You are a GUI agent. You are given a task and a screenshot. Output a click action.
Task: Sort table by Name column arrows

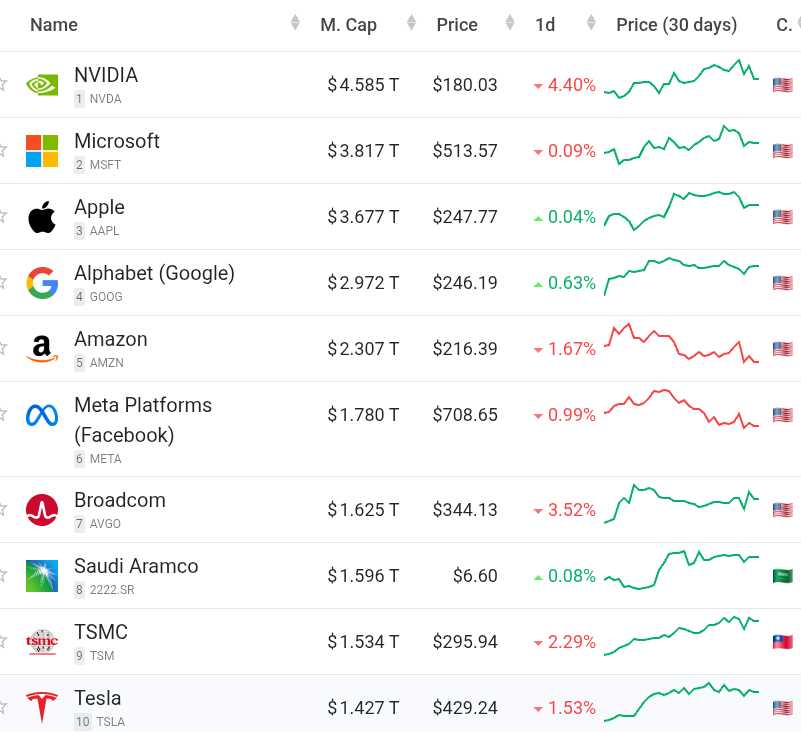[295, 23]
